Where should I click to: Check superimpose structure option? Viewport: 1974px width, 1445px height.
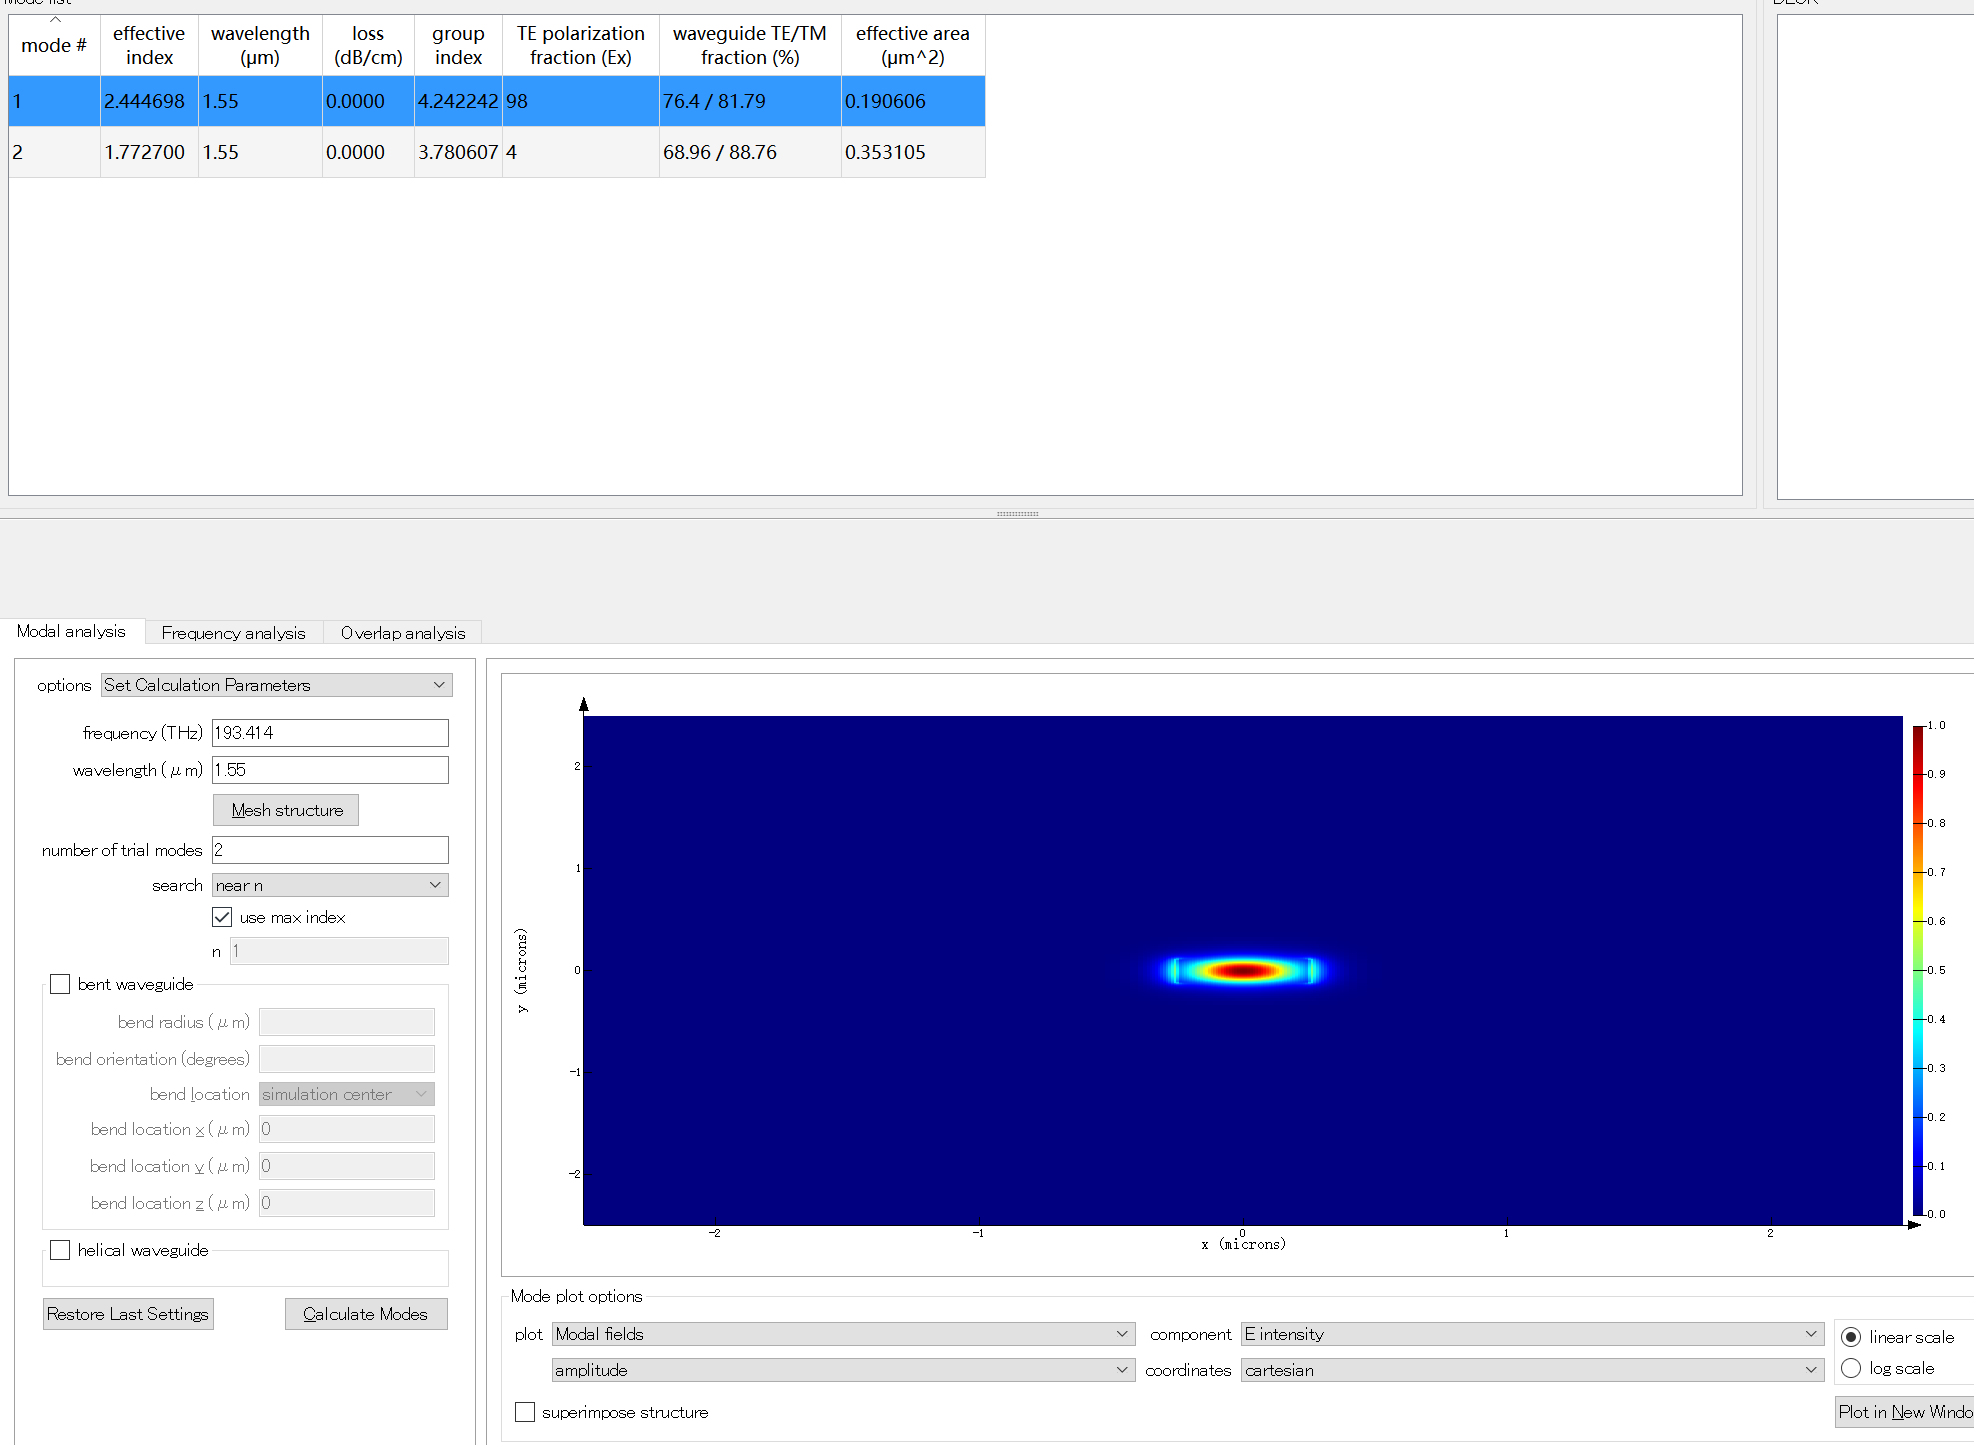tap(525, 1412)
